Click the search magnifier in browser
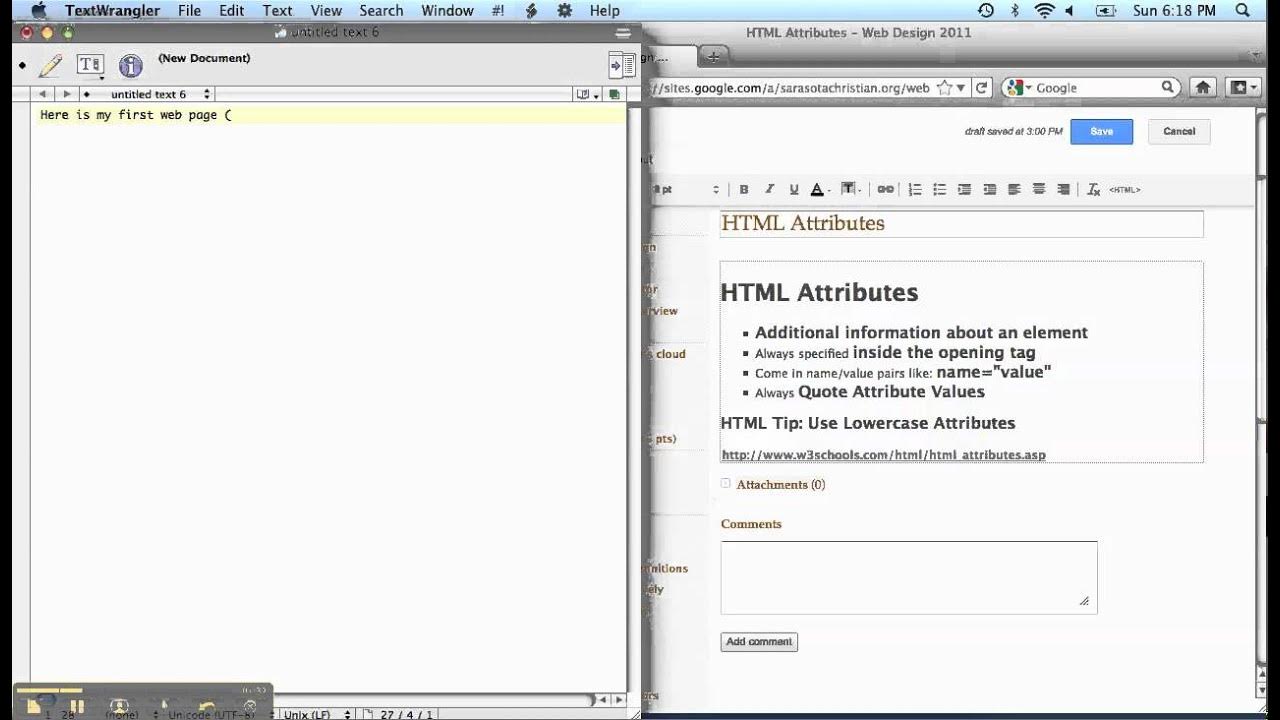This screenshot has height=720, width=1280. tap(1167, 87)
